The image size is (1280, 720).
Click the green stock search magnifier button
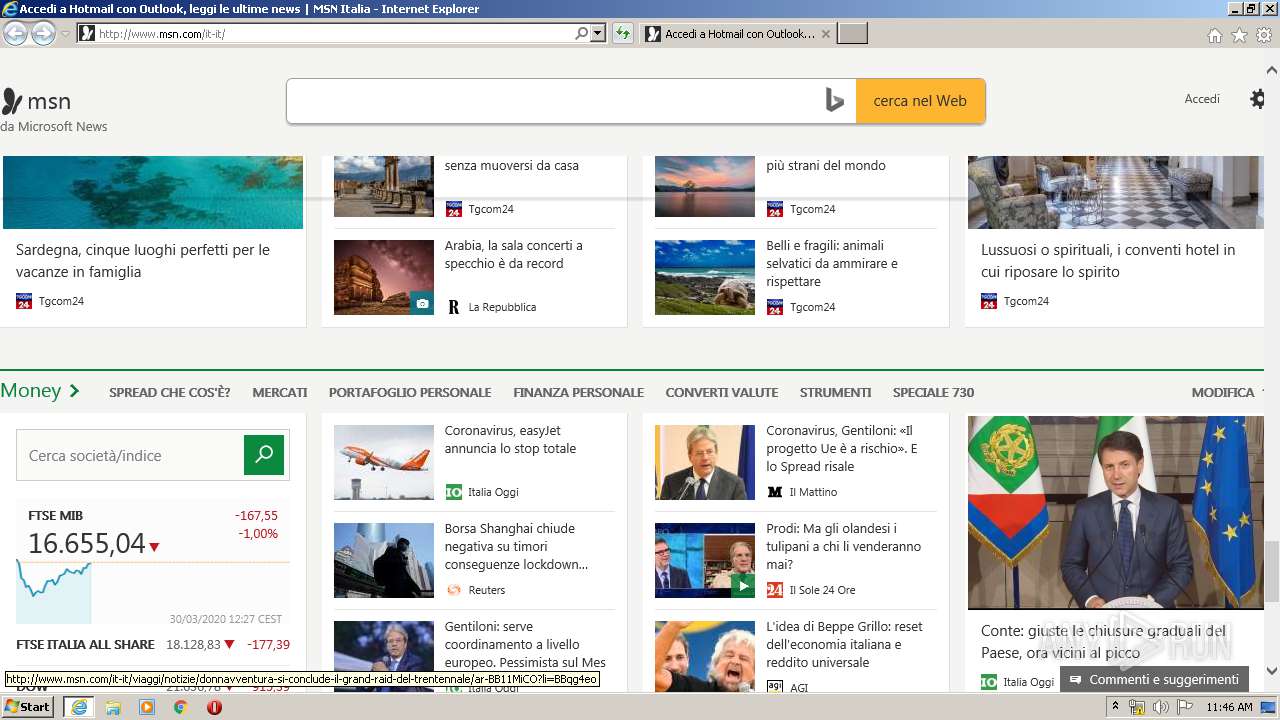pos(264,455)
